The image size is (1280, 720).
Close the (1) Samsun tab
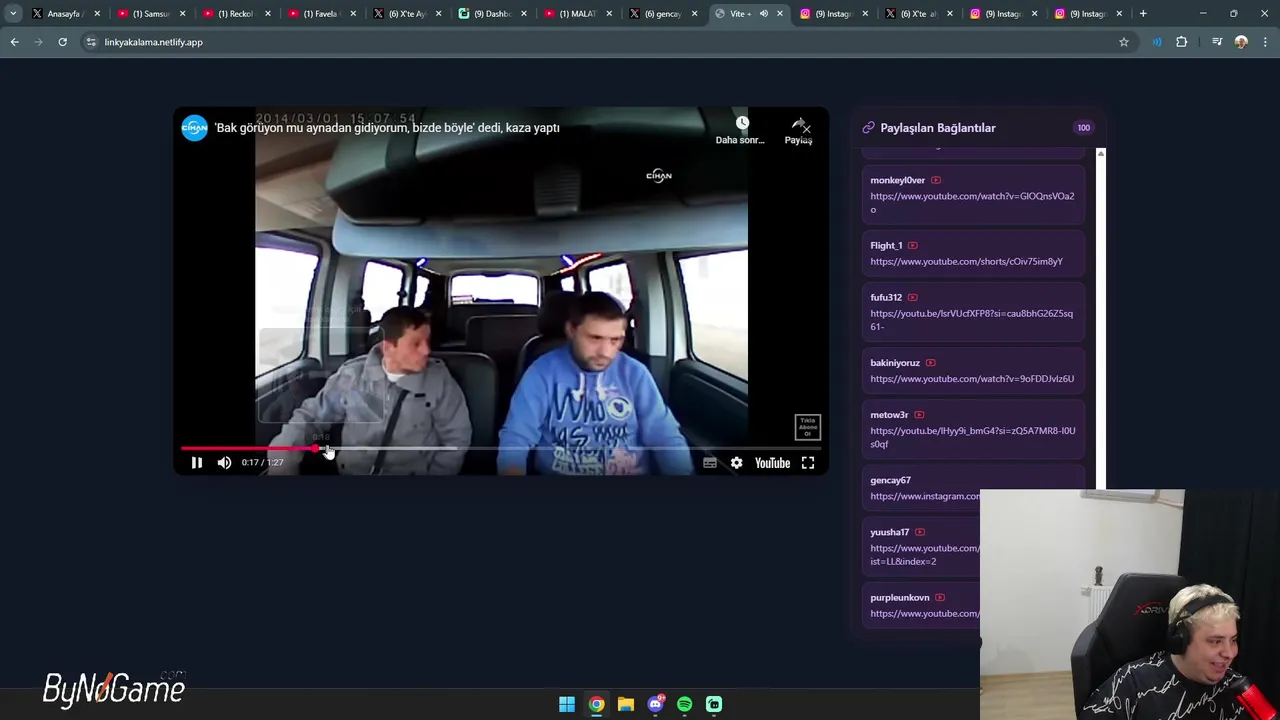tap(182, 14)
